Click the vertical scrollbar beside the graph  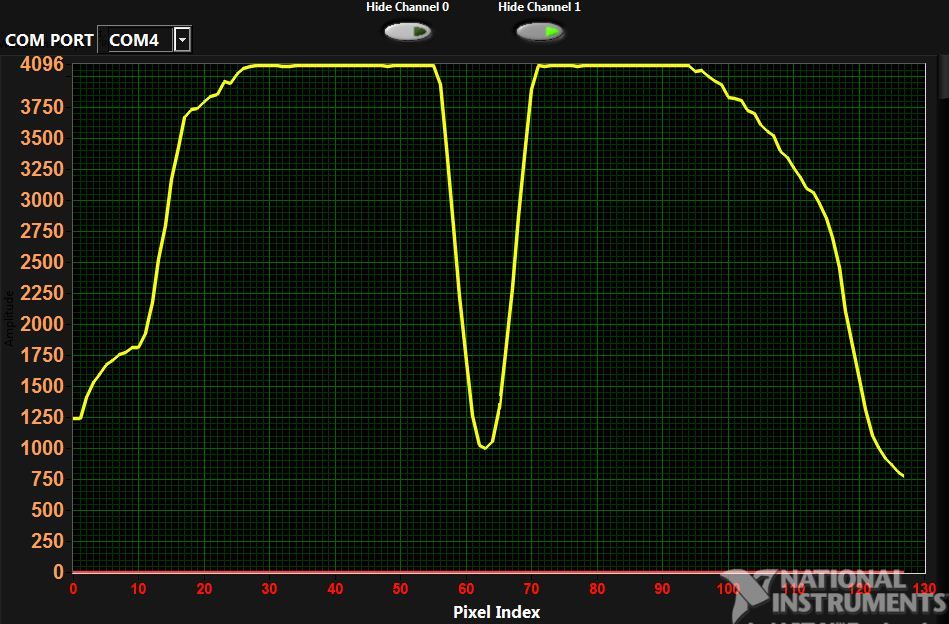(x=944, y=76)
